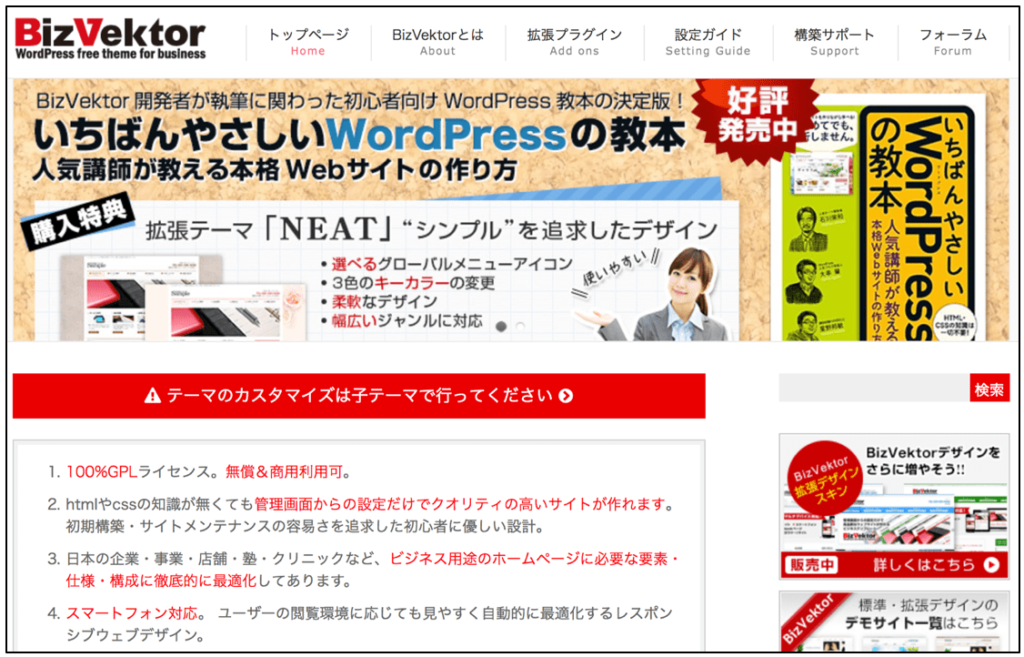Click the 人気講師が教える本格Webサイトの作り方 headline

point(274,170)
